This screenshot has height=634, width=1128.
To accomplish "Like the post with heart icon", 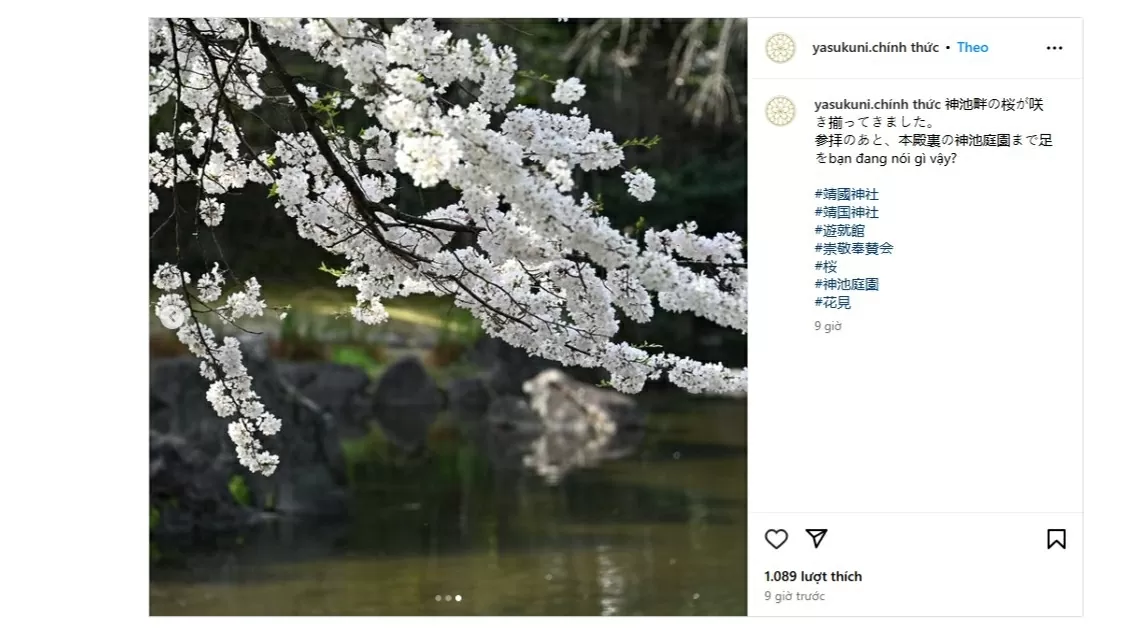I will (x=776, y=539).
